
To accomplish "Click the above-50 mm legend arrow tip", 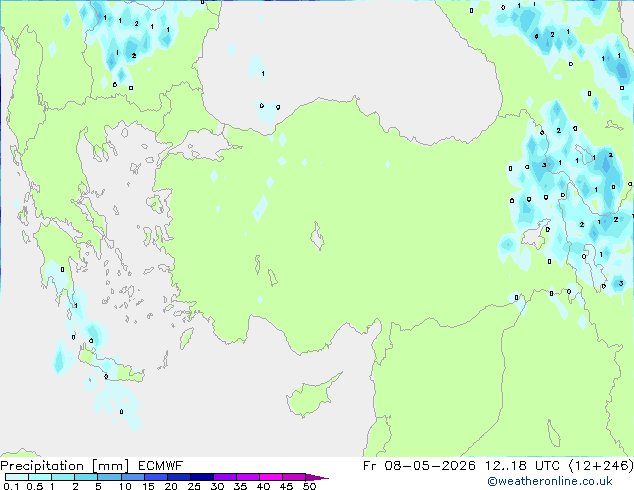I will 317,477.
